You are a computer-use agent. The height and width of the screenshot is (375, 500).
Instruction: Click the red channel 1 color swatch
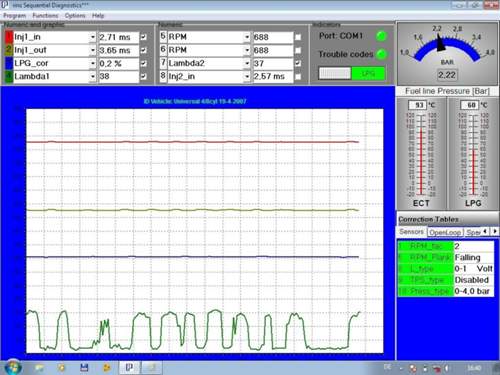9,37
